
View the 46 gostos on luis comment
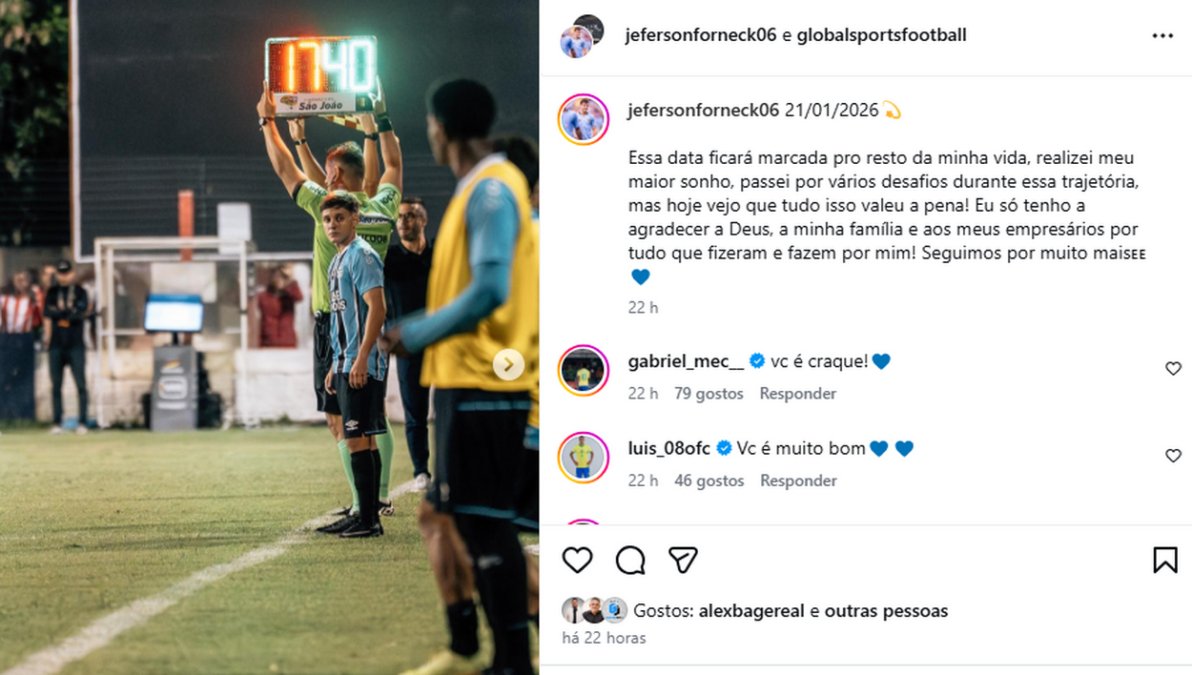click(x=709, y=481)
